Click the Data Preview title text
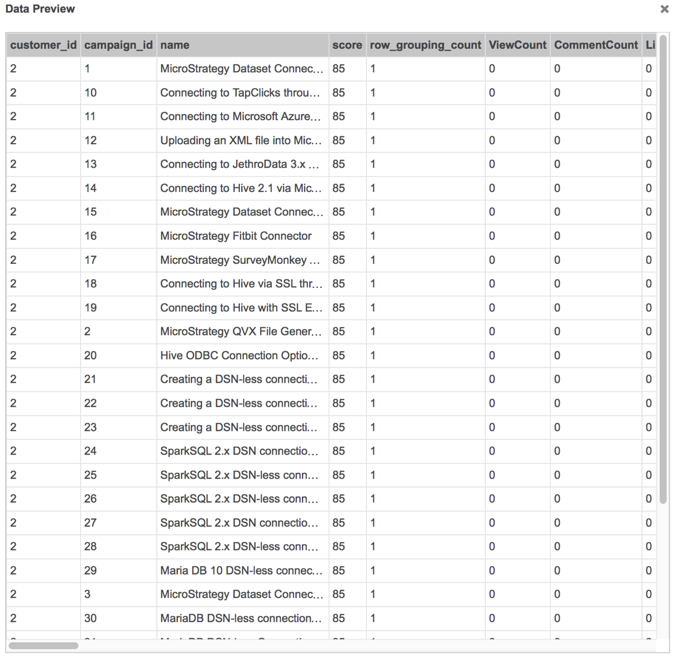Image resolution: width=677 pixels, height=663 pixels. click(x=40, y=9)
